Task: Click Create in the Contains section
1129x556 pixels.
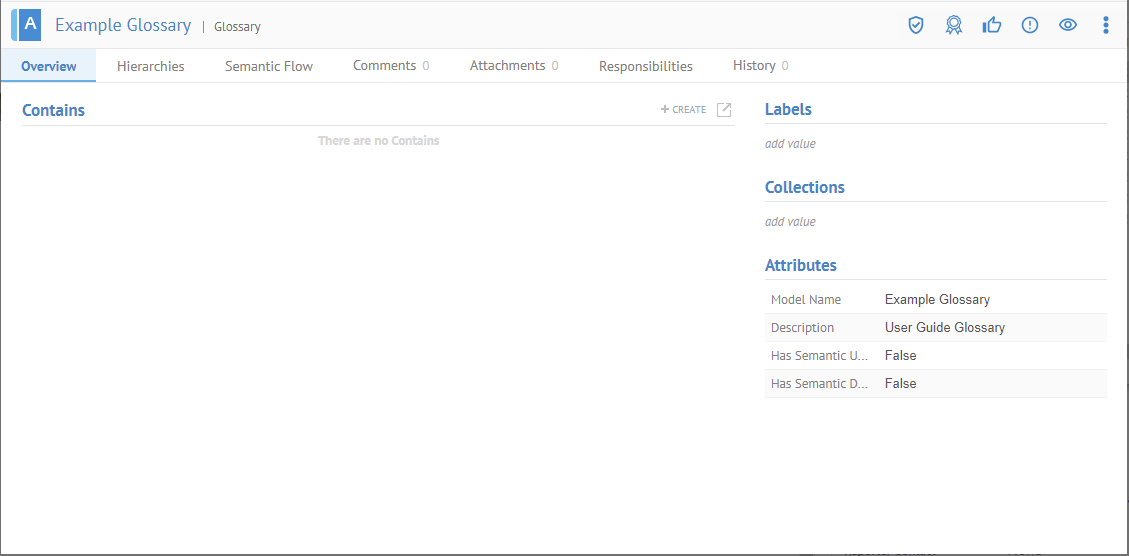Action: [684, 110]
